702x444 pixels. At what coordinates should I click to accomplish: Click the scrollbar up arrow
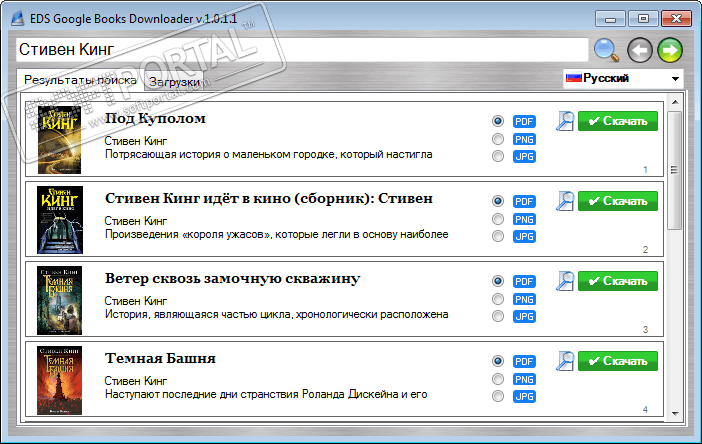[675, 102]
